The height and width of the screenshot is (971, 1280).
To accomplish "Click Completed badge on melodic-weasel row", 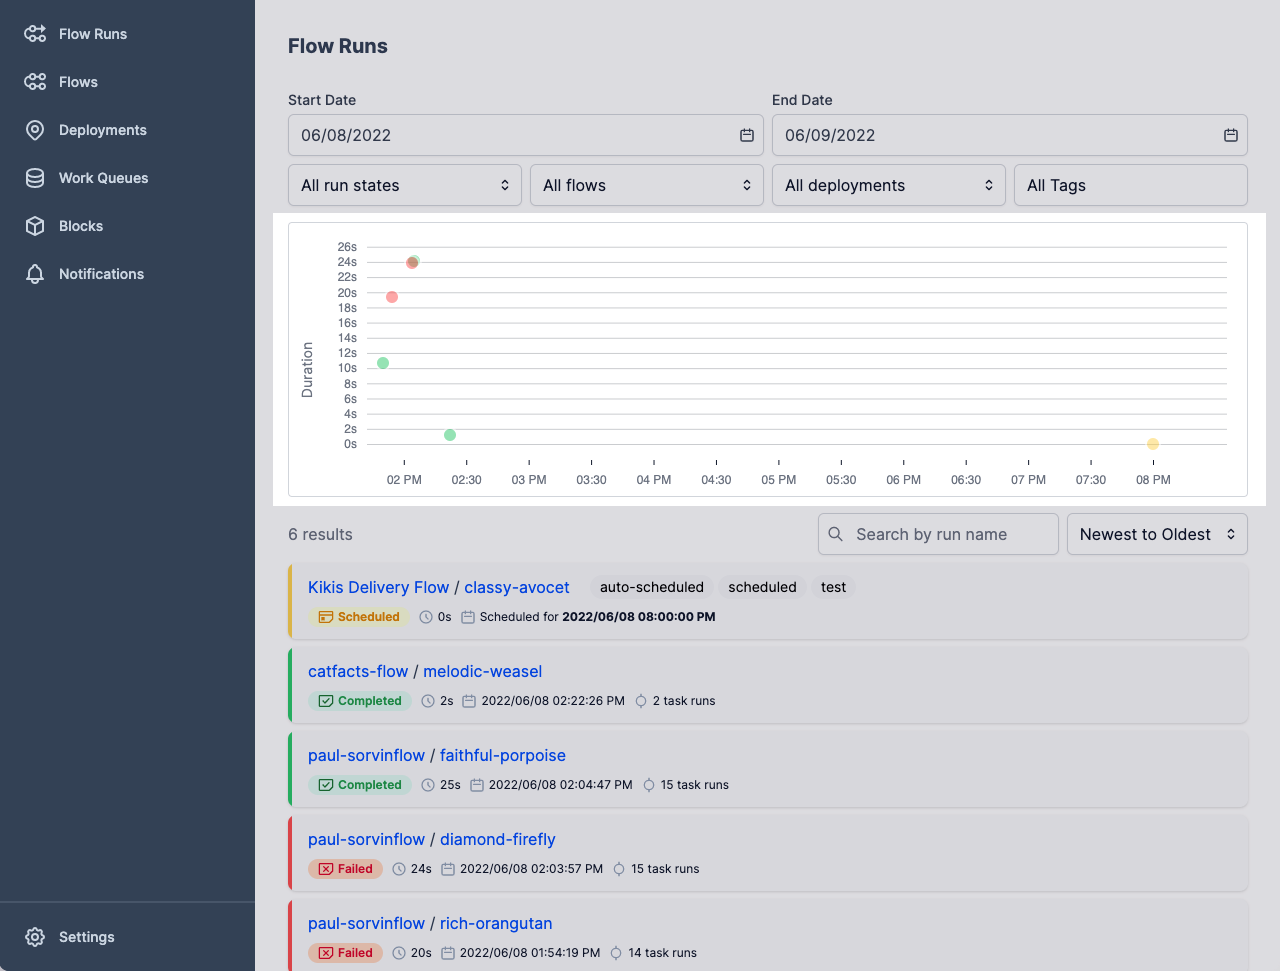I will click(x=360, y=701).
